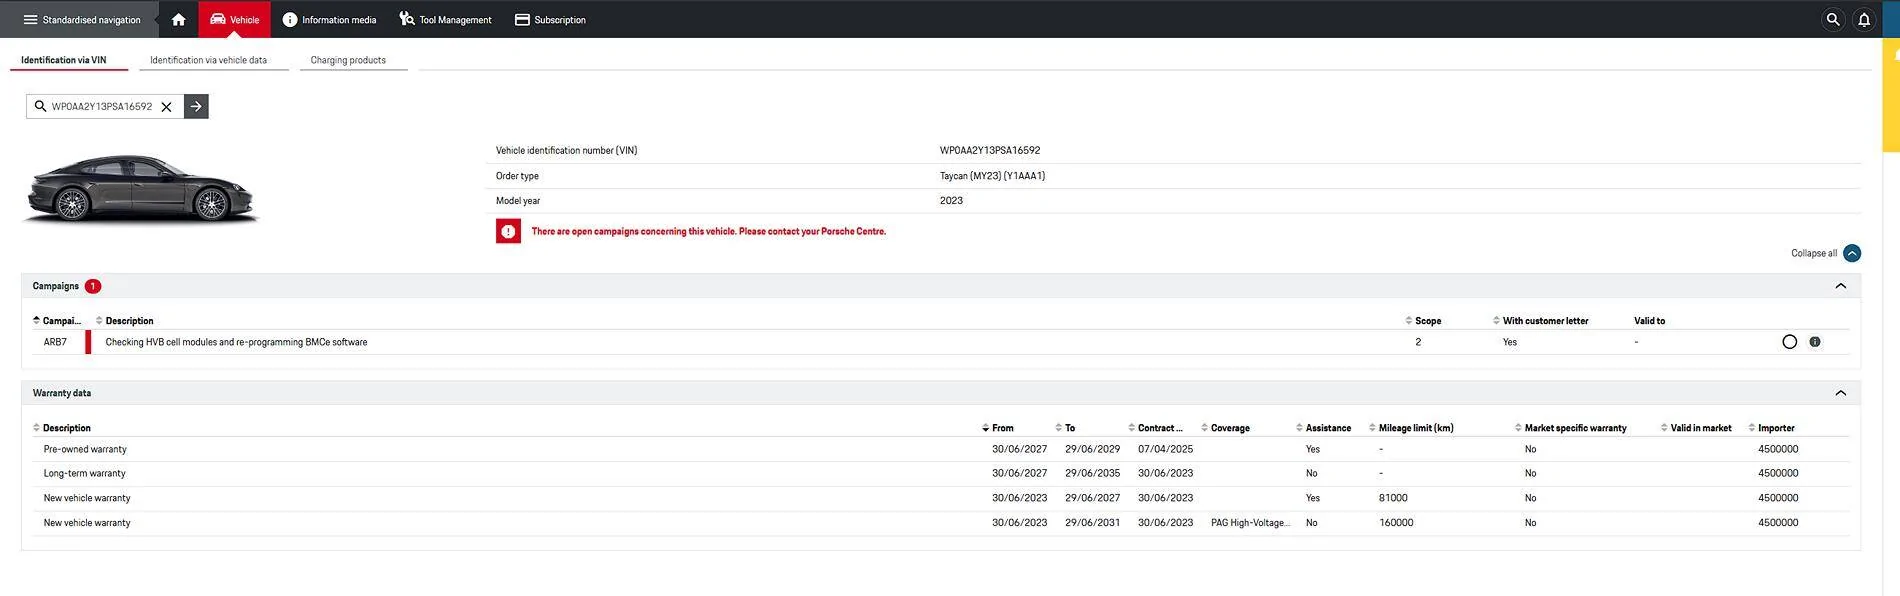Sort warranty data by Assistance column

tap(1324, 428)
